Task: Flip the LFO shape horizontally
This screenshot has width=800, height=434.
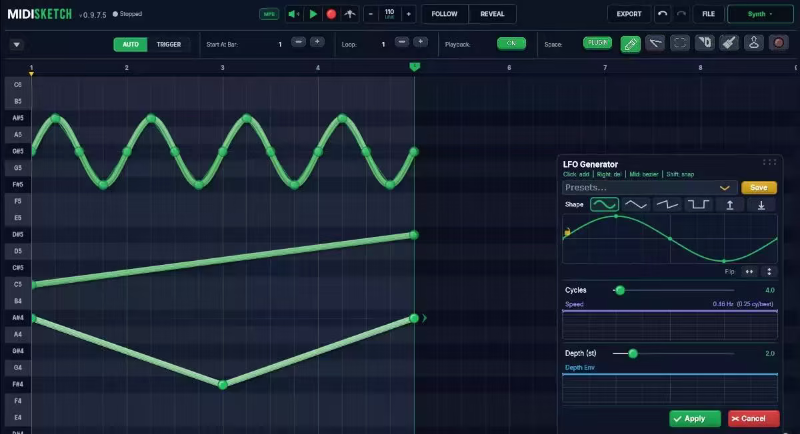Action: pyautogui.click(x=749, y=272)
